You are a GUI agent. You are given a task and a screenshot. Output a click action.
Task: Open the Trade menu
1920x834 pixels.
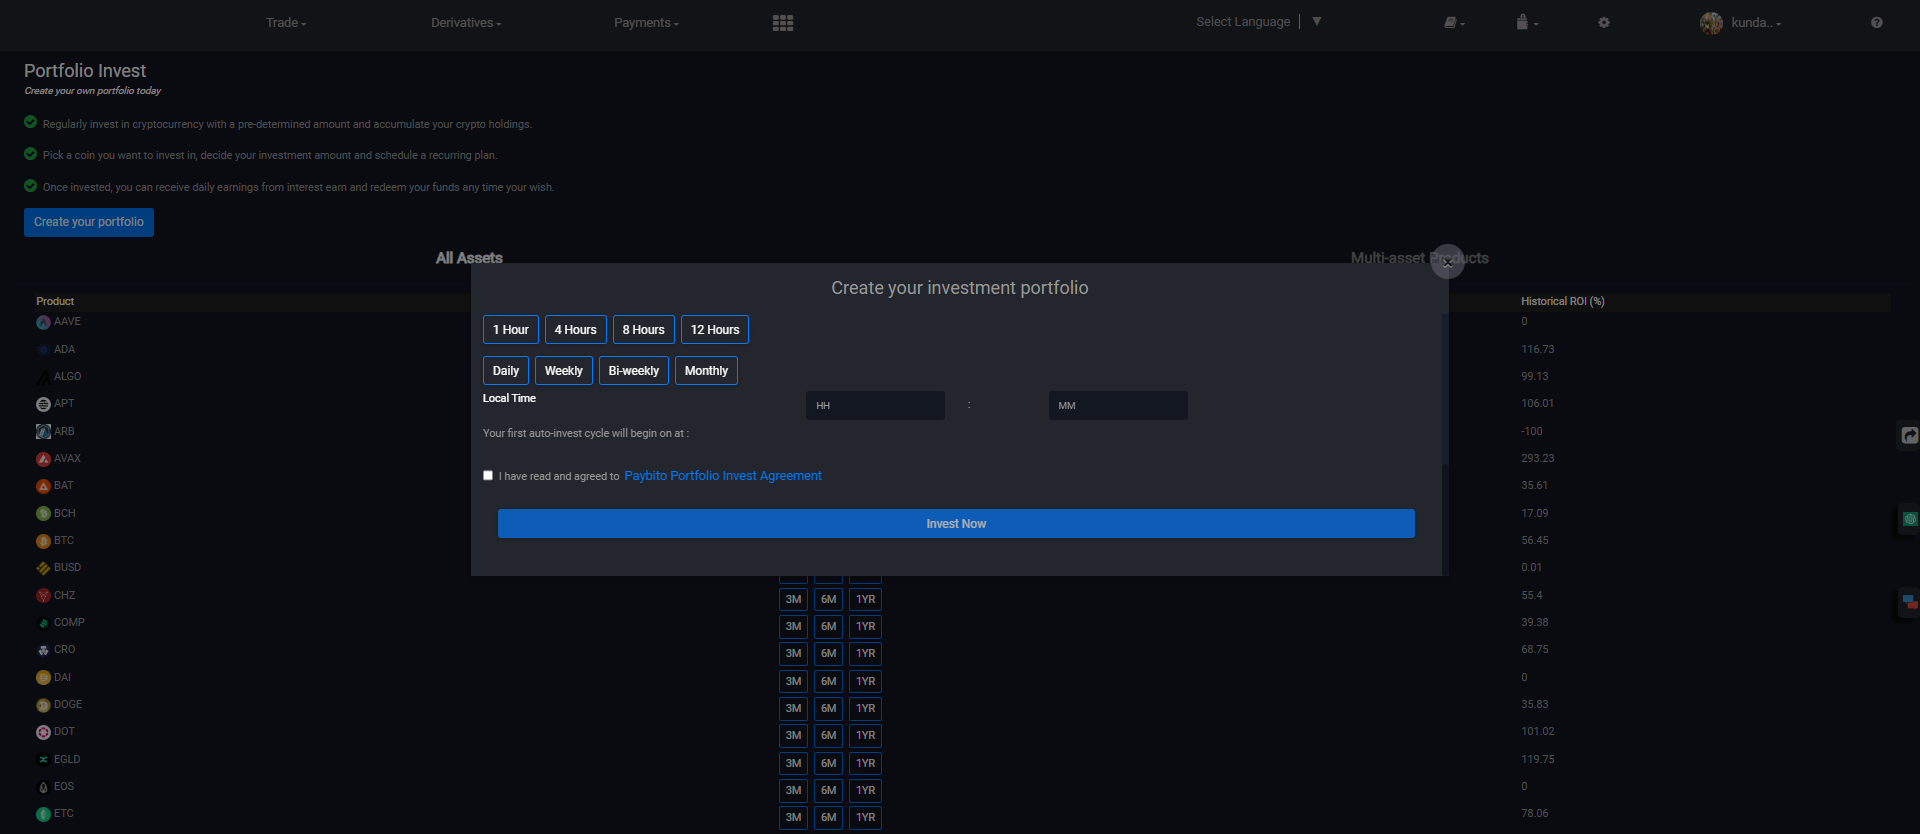point(285,23)
